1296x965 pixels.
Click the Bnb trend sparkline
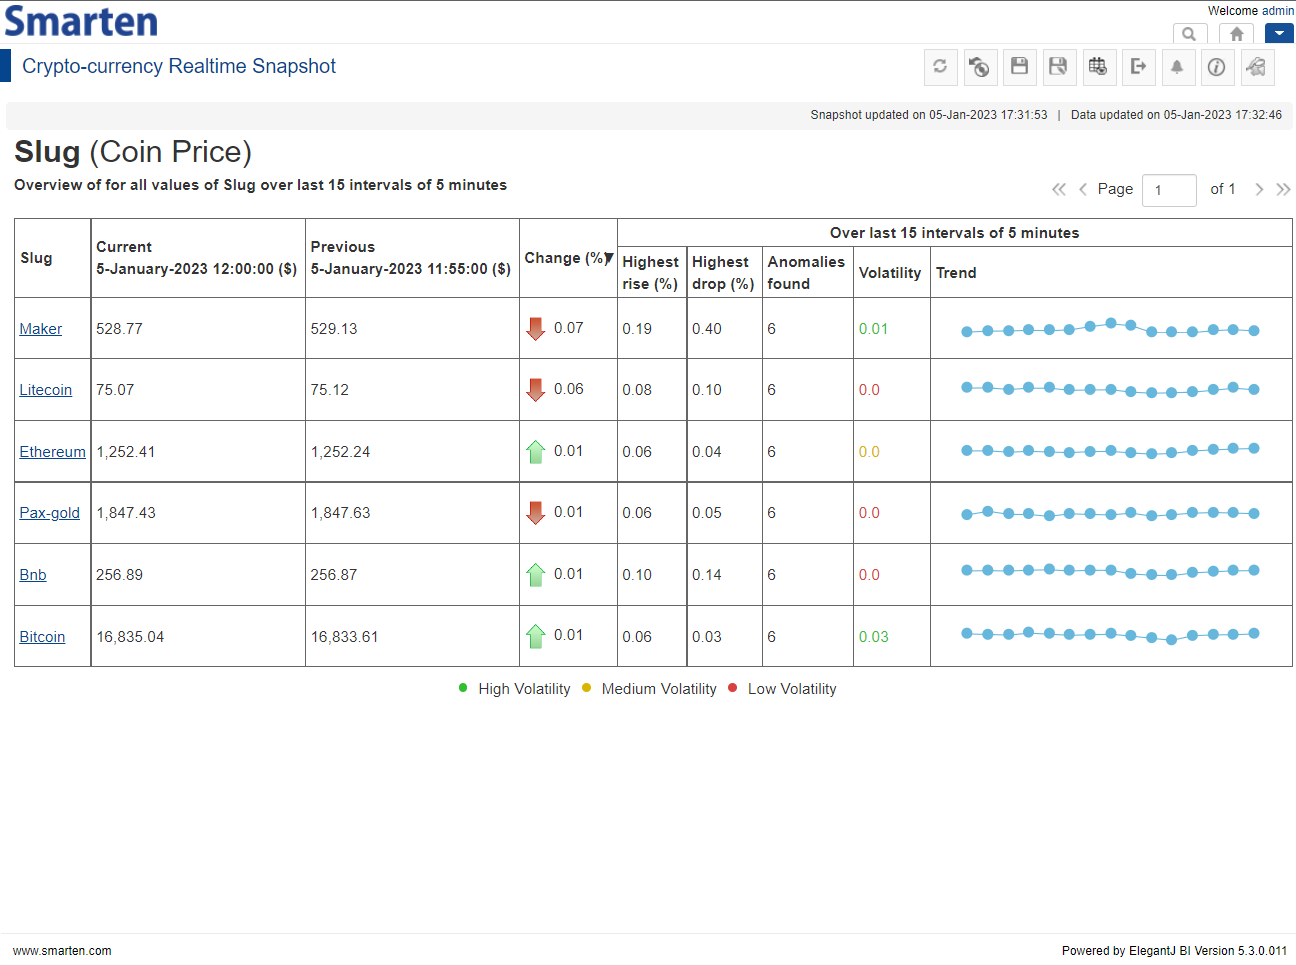(x=1110, y=572)
